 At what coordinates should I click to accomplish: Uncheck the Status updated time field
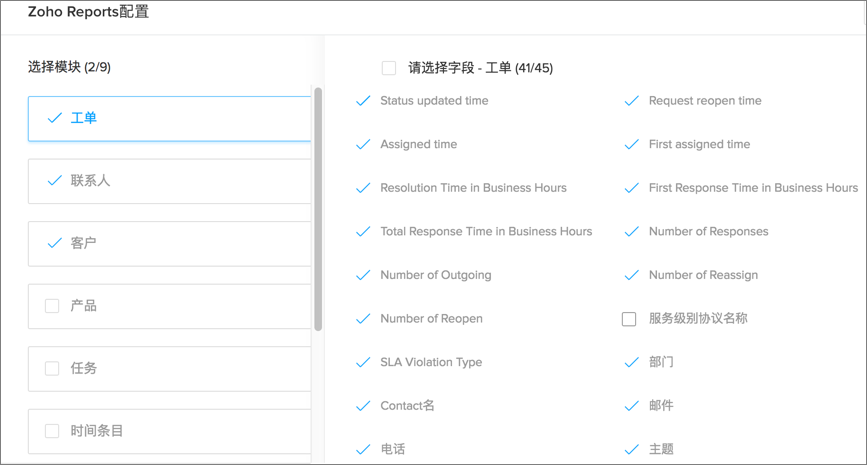click(x=363, y=101)
